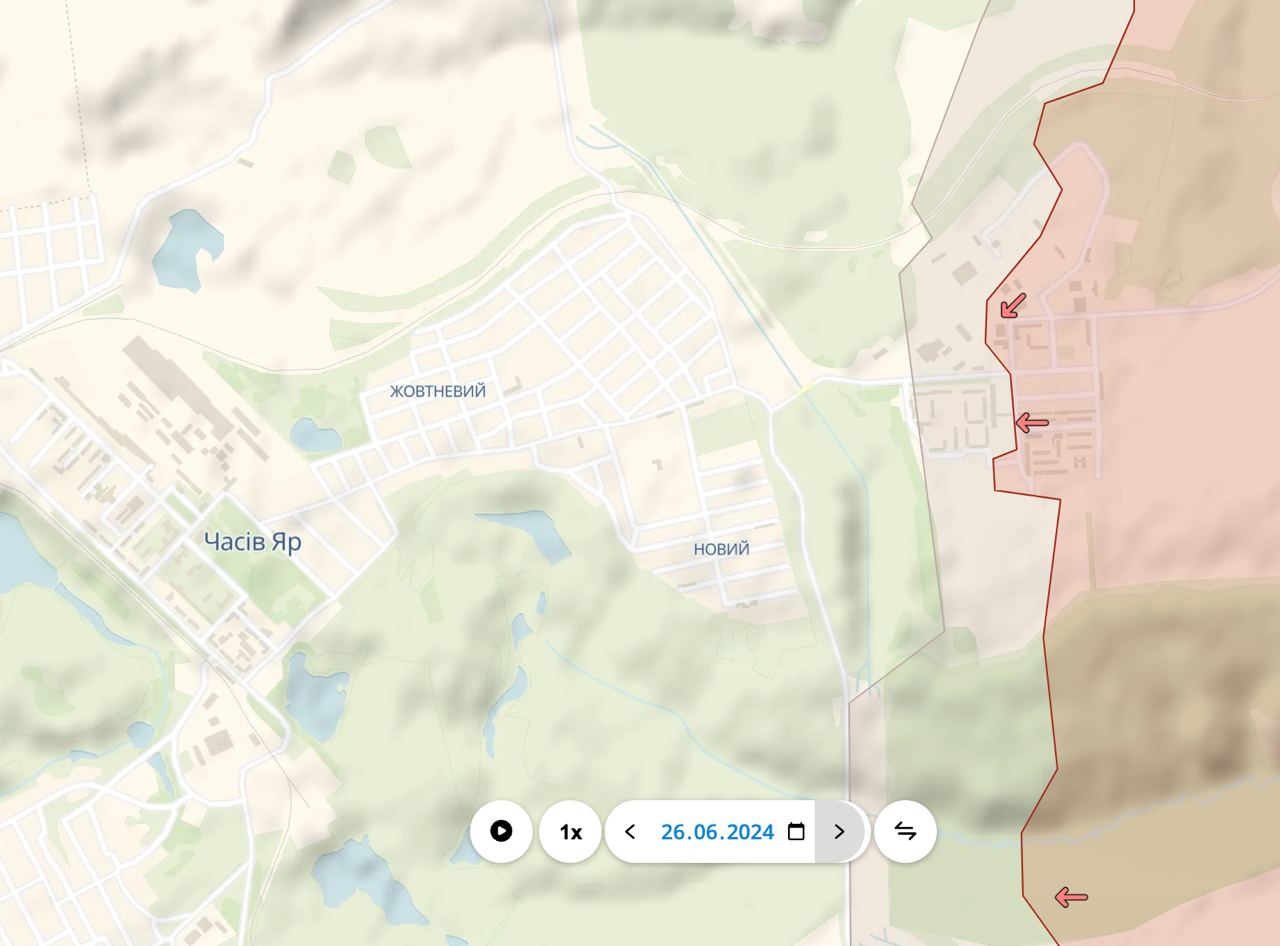This screenshot has width=1280, height=946.
Task: Select the lowest attack arrow in brown zone
Action: [x=1071, y=898]
